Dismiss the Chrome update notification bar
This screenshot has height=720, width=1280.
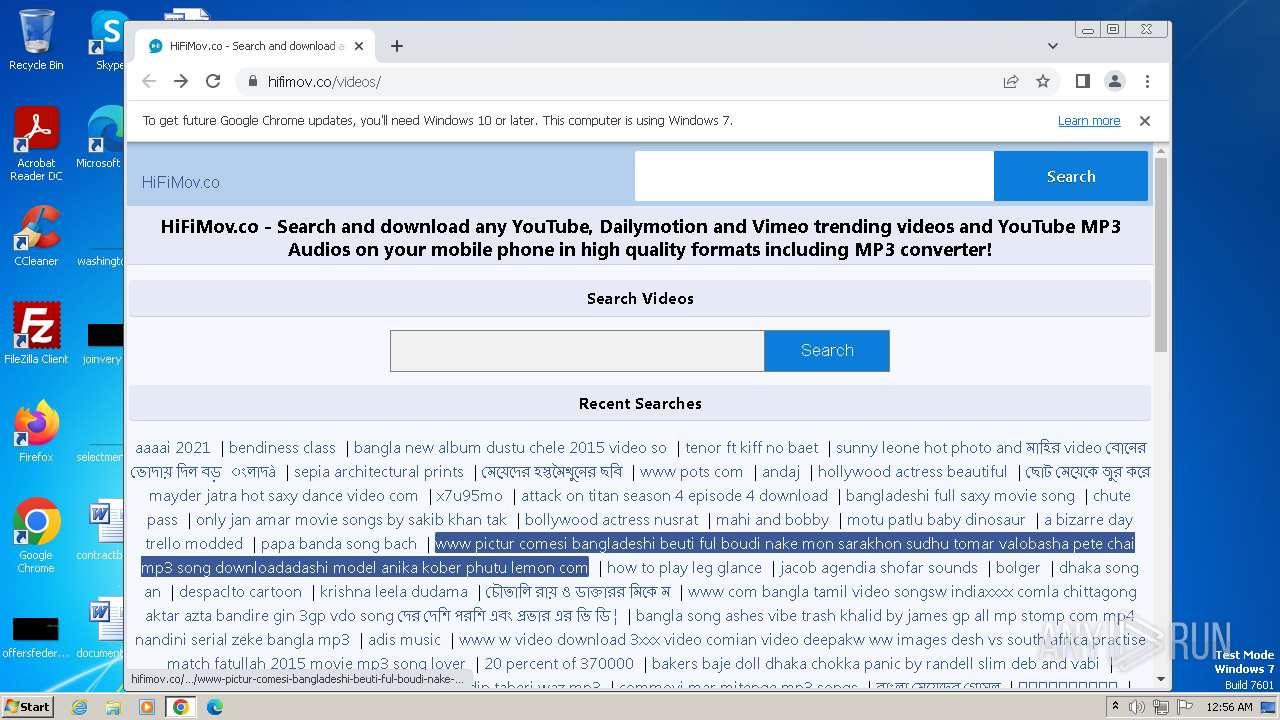tap(1145, 120)
